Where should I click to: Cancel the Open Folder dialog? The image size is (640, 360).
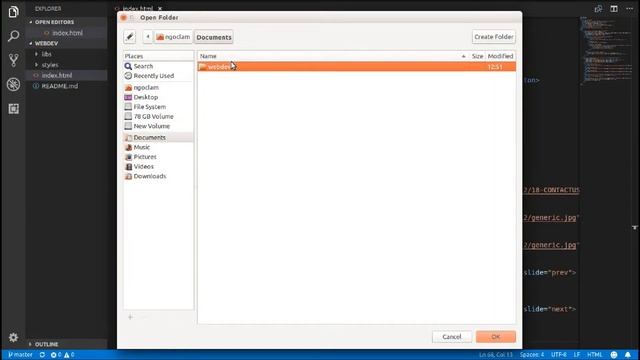[451, 337]
